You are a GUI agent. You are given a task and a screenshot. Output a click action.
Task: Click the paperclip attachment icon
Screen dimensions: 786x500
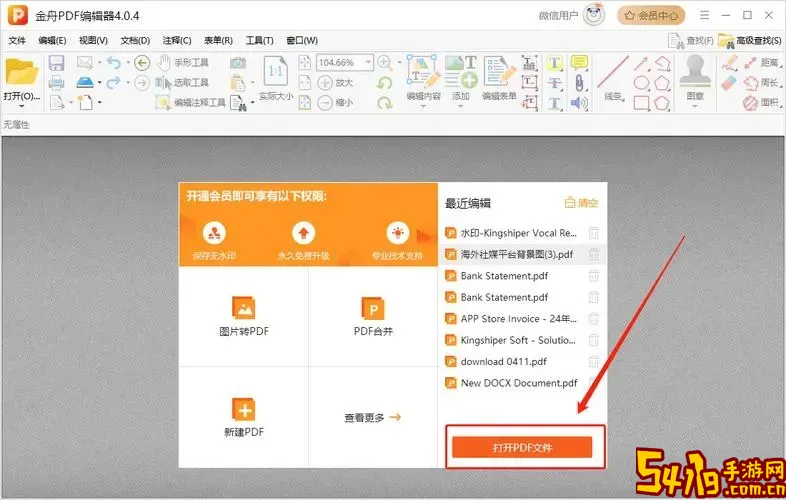[x=579, y=83]
